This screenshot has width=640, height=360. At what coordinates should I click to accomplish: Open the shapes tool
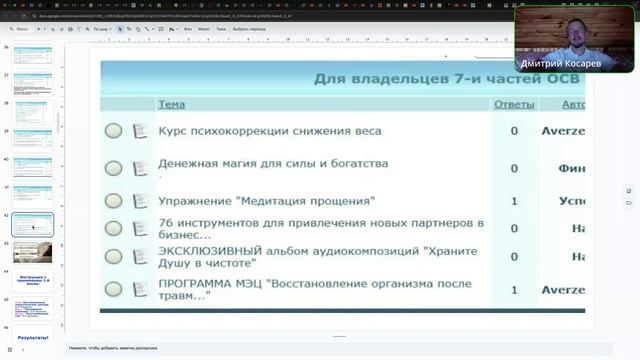(x=138, y=29)
